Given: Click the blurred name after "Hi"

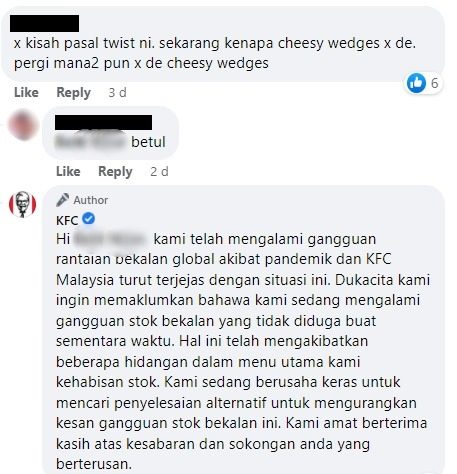Looking at the screenshot, I should pos(110,239).
